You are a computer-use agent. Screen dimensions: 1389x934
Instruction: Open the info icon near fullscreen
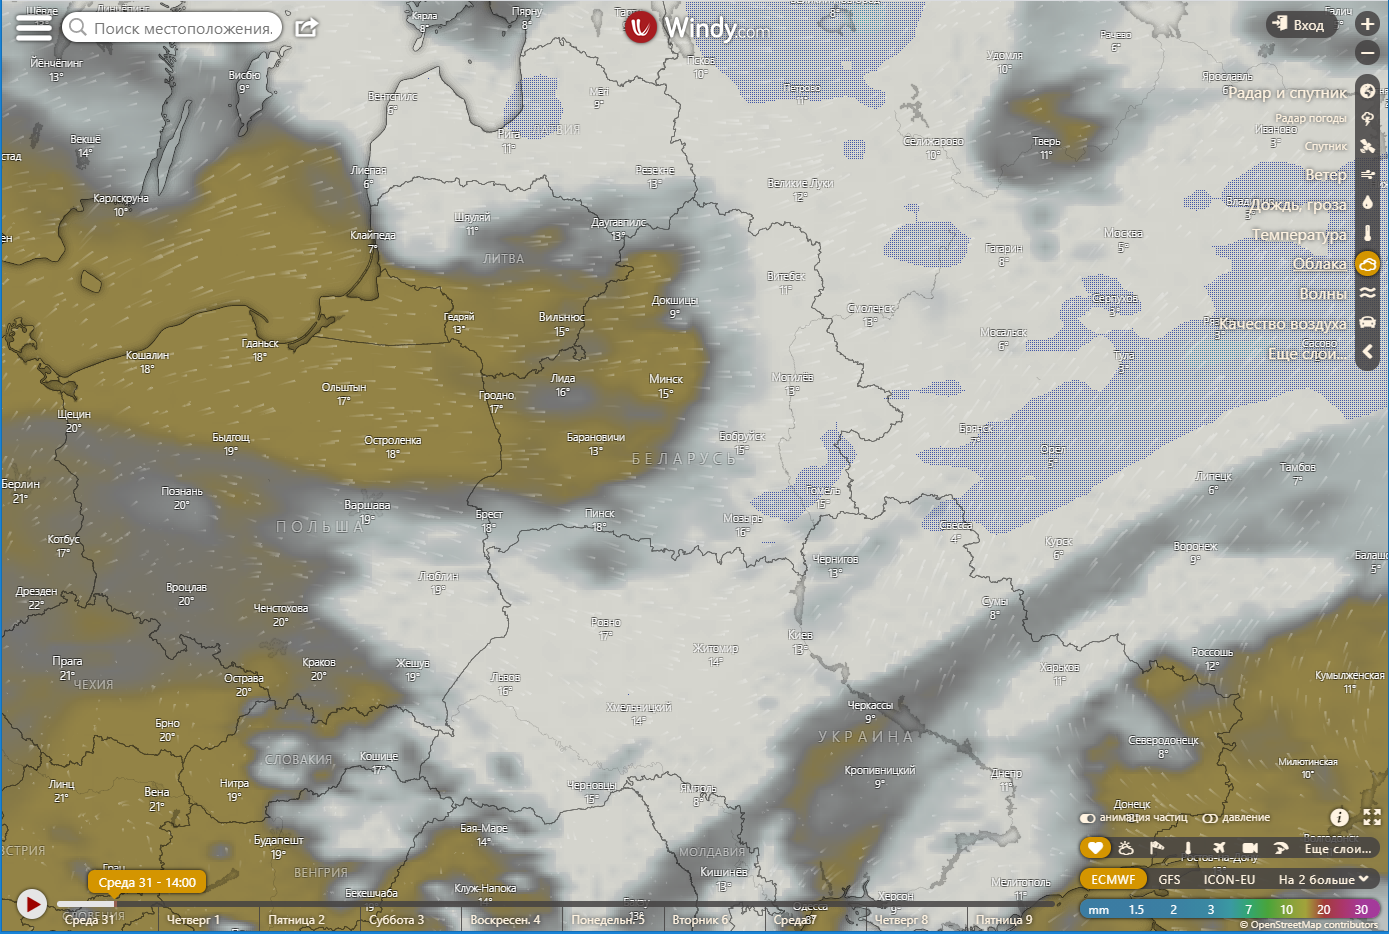point(1339,817)
